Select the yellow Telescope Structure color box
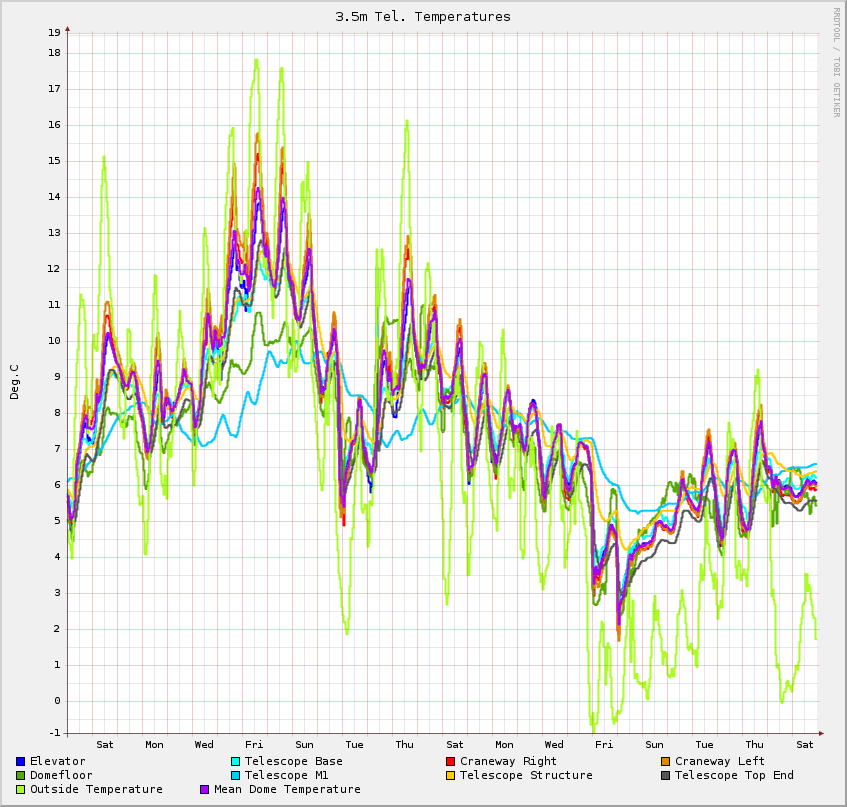 coord(450,776)
